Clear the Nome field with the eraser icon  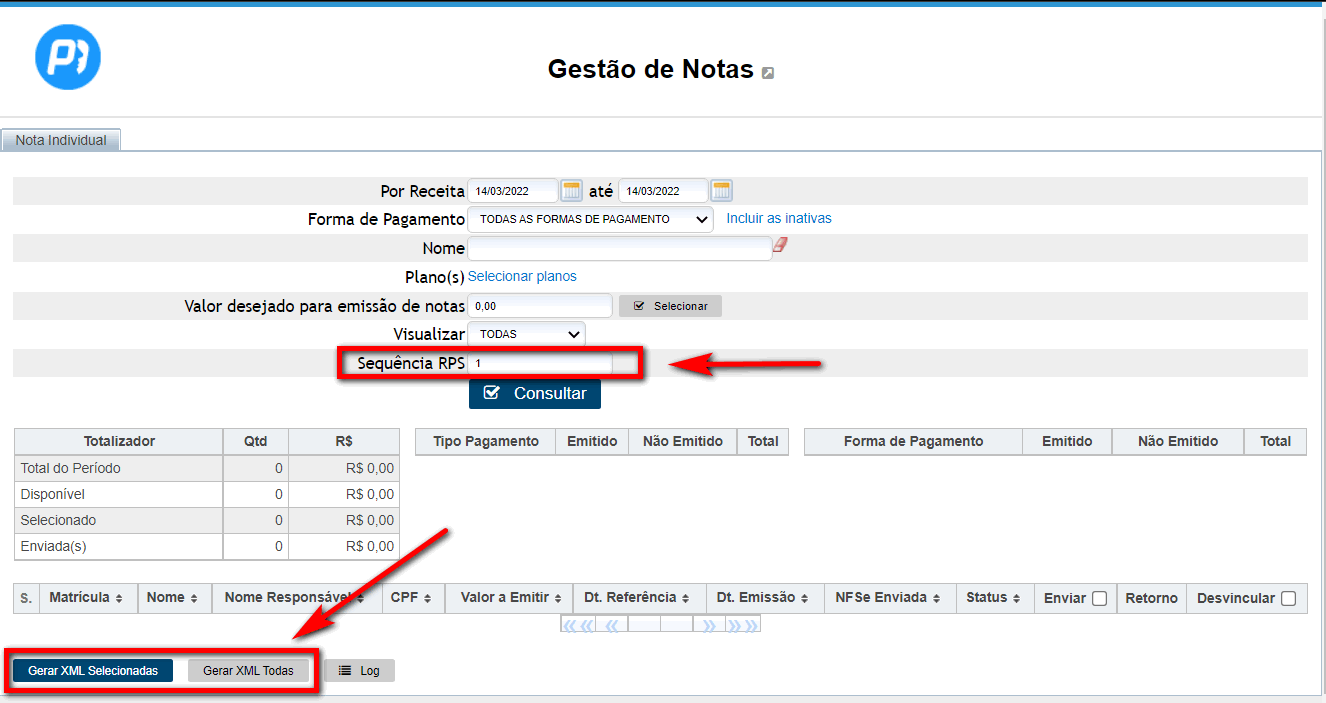coord(781,245)
